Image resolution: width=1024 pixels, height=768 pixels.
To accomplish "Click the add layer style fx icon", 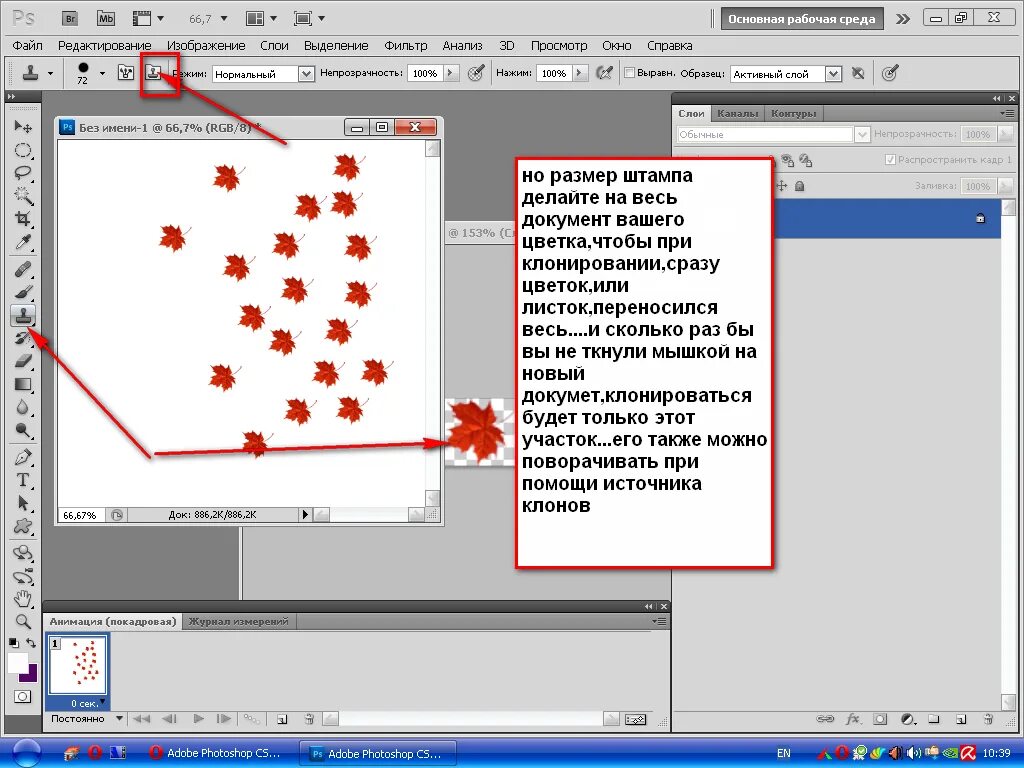I will tap(852, 719).
